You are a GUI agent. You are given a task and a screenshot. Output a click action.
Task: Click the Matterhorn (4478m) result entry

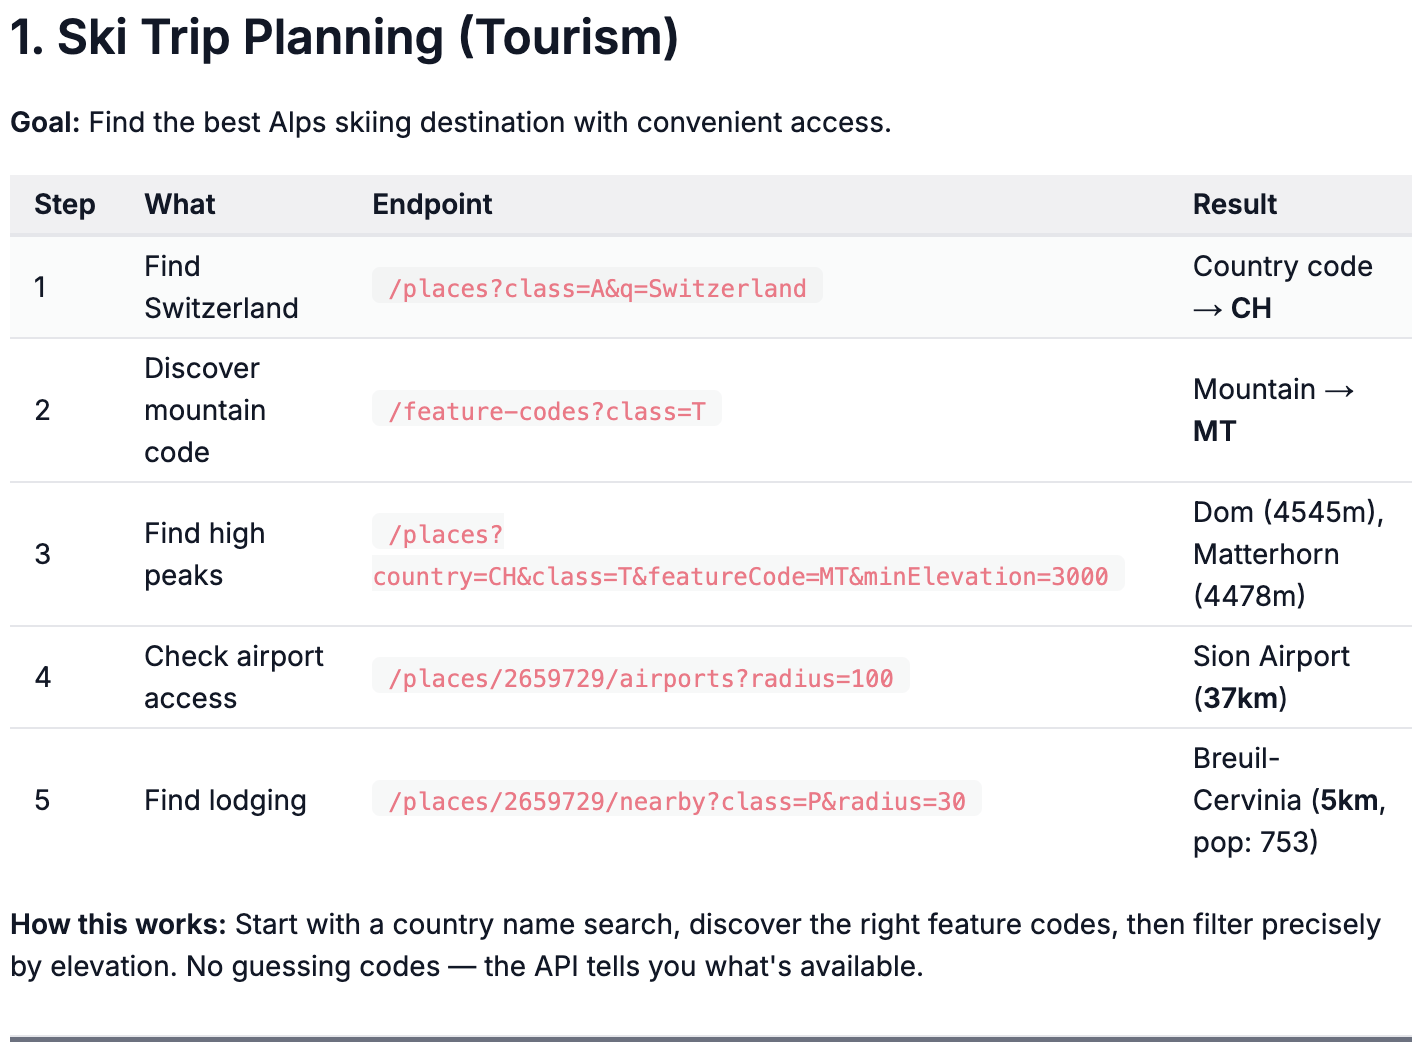pyautogui.click(x=1265, y=553)
